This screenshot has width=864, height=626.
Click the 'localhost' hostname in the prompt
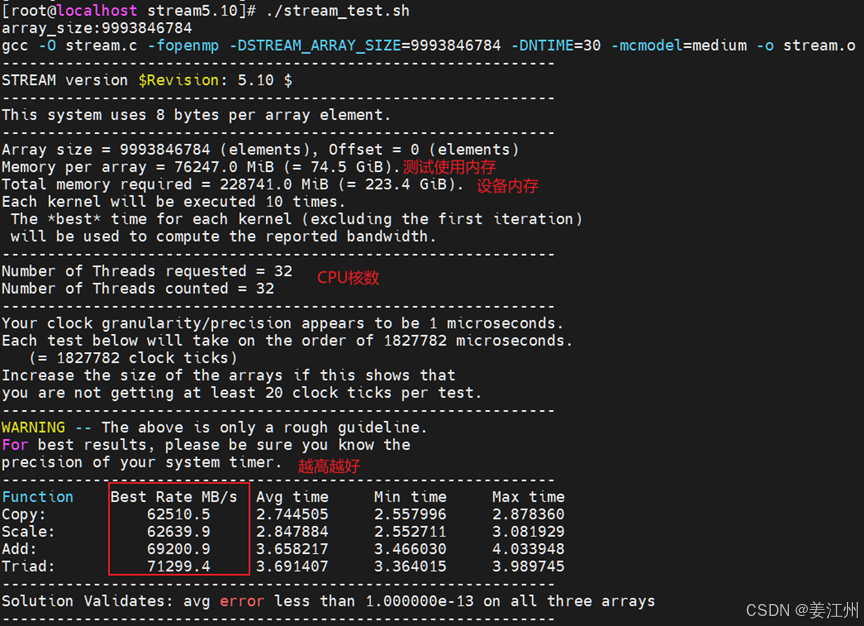(97, 11)
